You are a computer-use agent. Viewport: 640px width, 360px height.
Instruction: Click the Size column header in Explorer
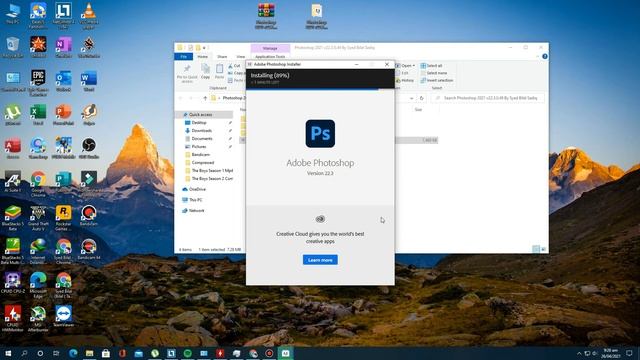(418, 109)
